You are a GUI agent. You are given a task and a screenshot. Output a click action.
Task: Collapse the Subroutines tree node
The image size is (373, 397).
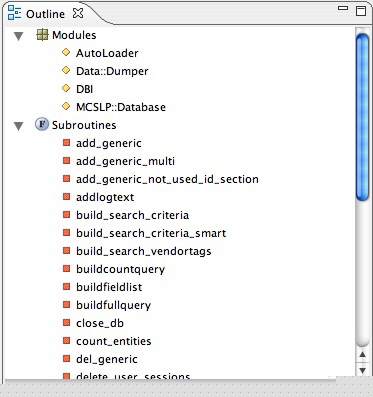tap(19, 126)
